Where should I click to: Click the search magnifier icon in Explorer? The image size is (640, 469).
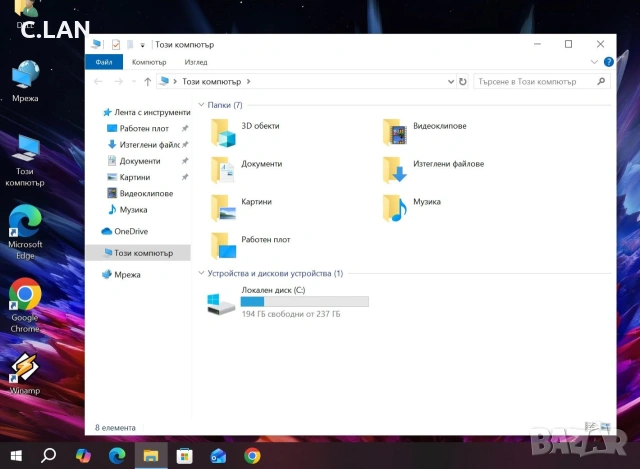pos(601,82)
